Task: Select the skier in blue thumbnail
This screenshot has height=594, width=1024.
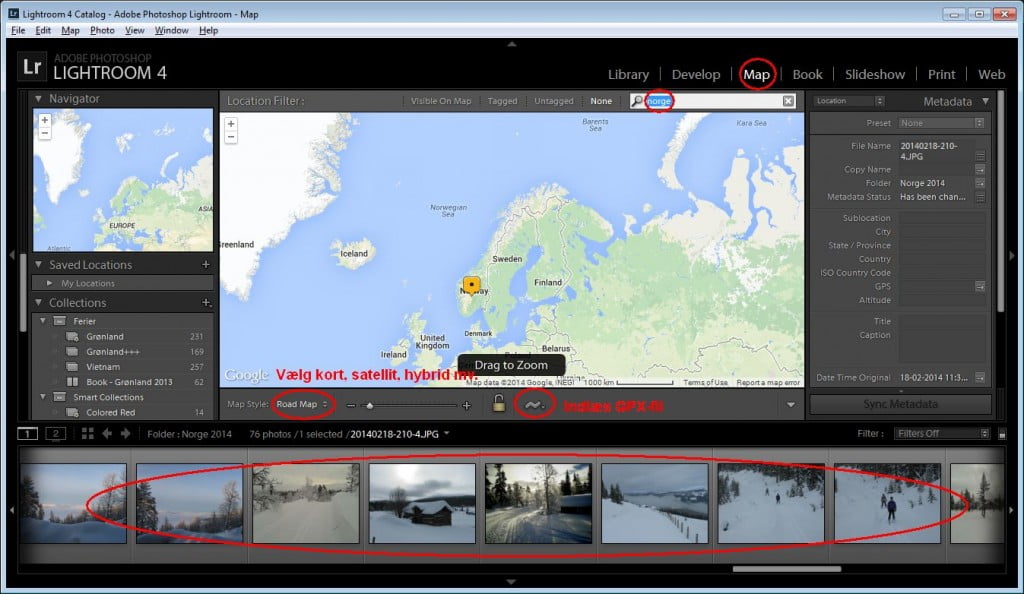Action: pos(888,503)
